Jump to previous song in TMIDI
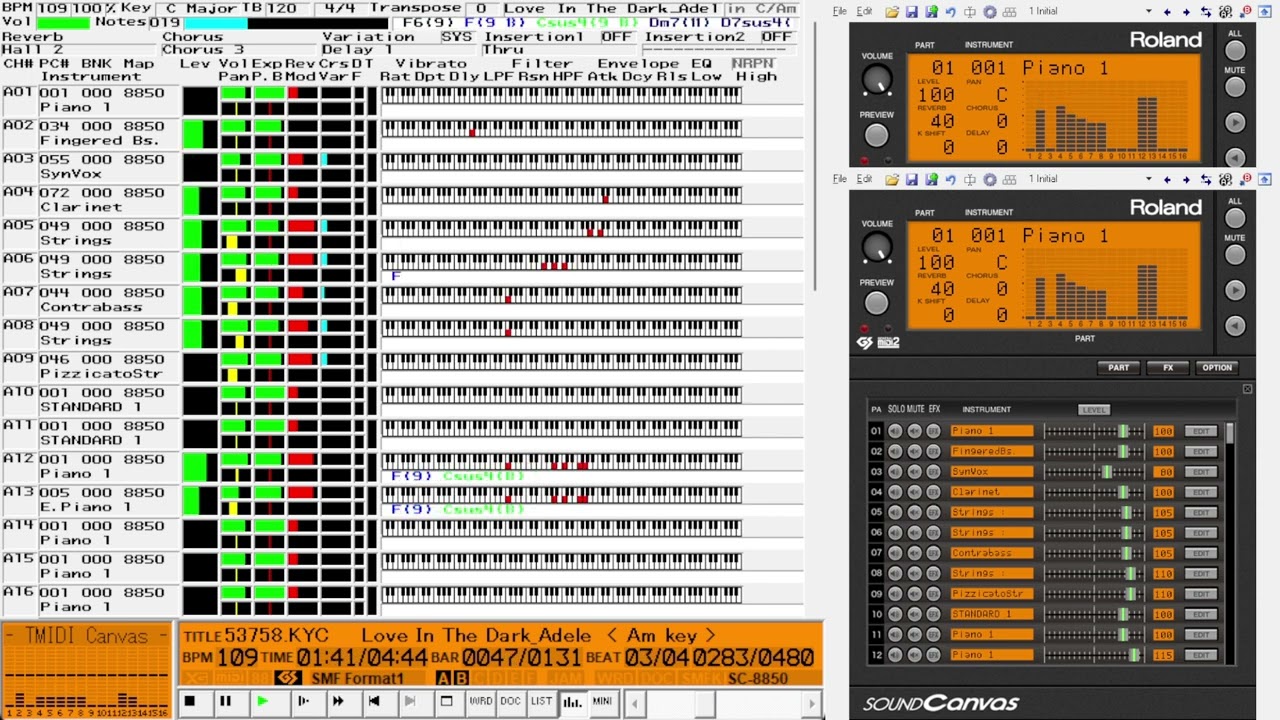This screenshot has width=1280, height=720. 374,702
